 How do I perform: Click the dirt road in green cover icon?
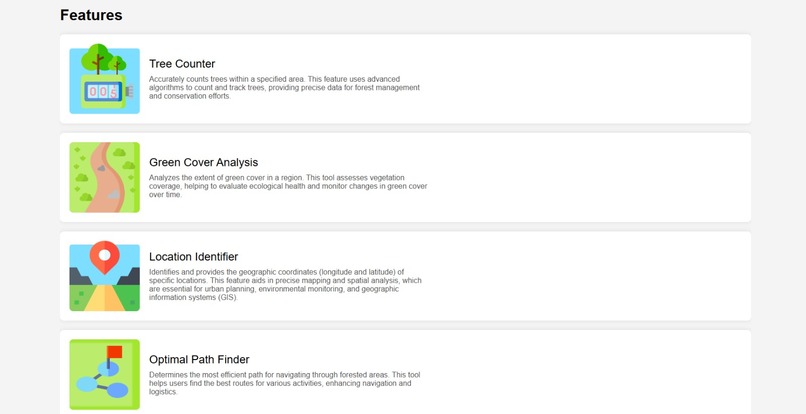pos(106,177)
